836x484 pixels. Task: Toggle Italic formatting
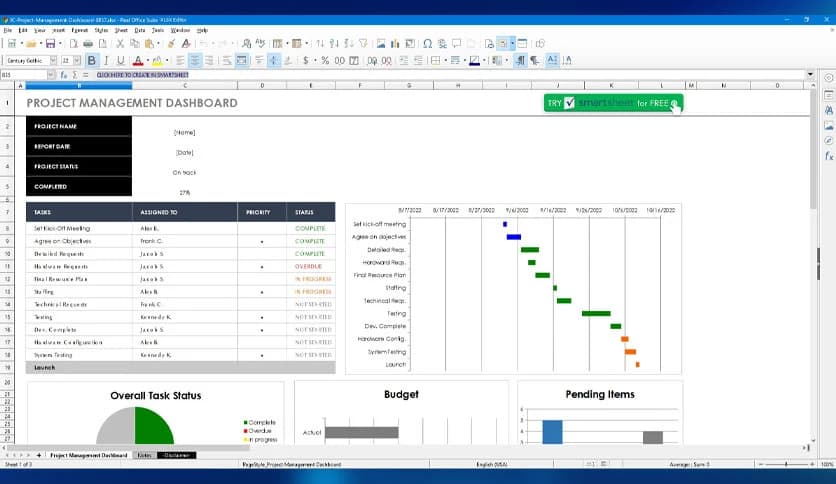[106, 61]
